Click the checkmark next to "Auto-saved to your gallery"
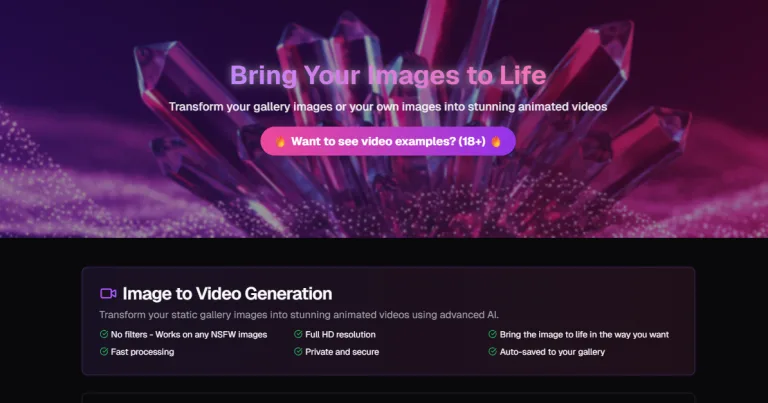Image resolution: width=768 pixels, height=403 pixels. pyautogui.click(x=492, y=352)
